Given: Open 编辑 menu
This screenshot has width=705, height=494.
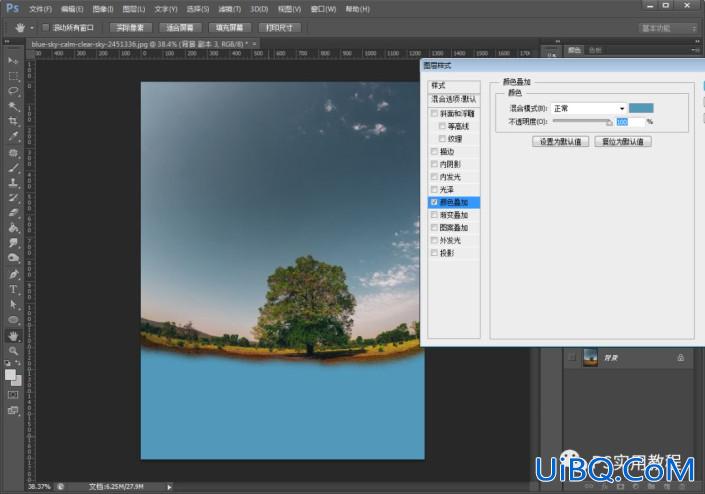Looking at the screenshot, I should (72, 9).
